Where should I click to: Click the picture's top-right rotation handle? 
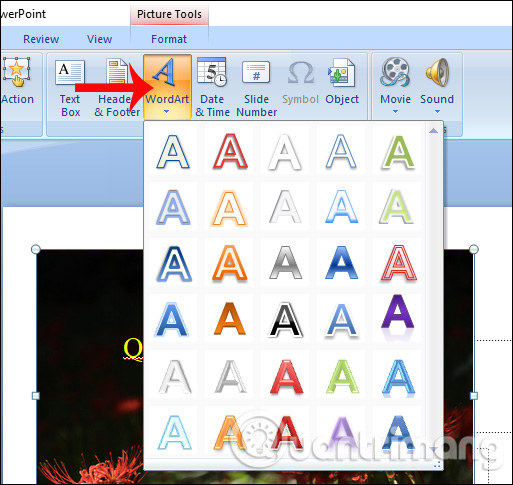point(474,249)
